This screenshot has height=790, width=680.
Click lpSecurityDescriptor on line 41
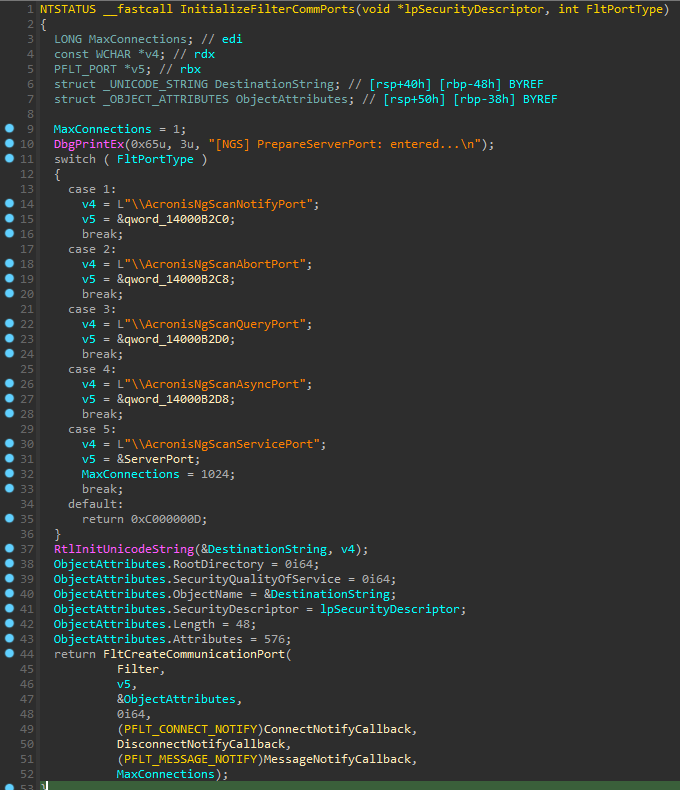coord(390,609)
